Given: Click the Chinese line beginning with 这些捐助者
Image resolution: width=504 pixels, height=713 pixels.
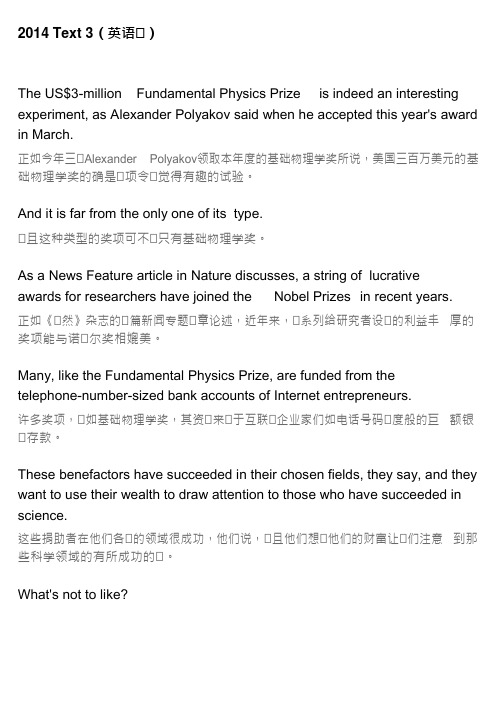Looking at the screenshot, I should tap(247, 539).
